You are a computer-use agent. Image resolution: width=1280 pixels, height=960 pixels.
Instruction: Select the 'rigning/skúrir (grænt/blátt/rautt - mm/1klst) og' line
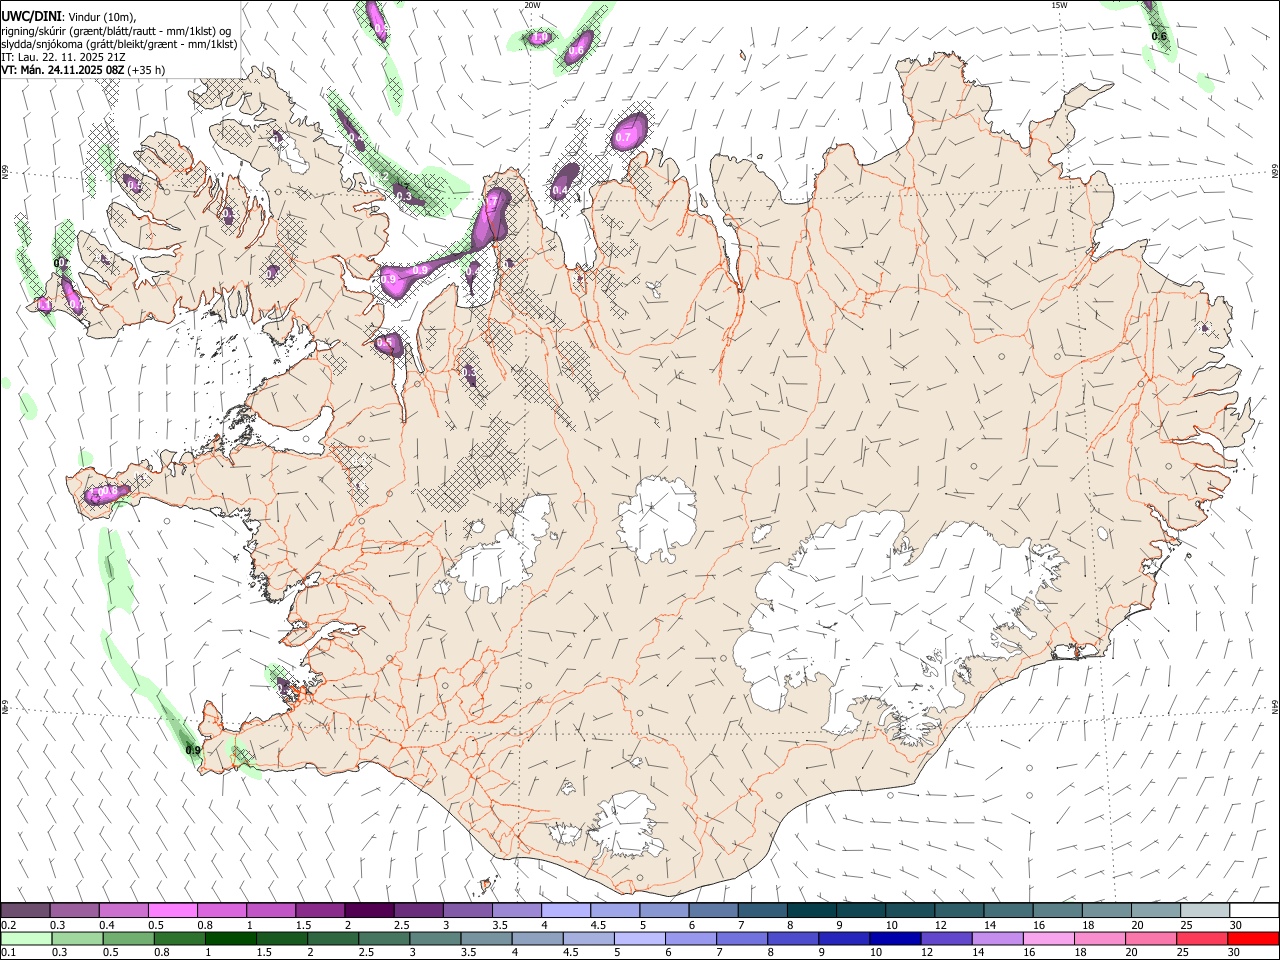117,30
